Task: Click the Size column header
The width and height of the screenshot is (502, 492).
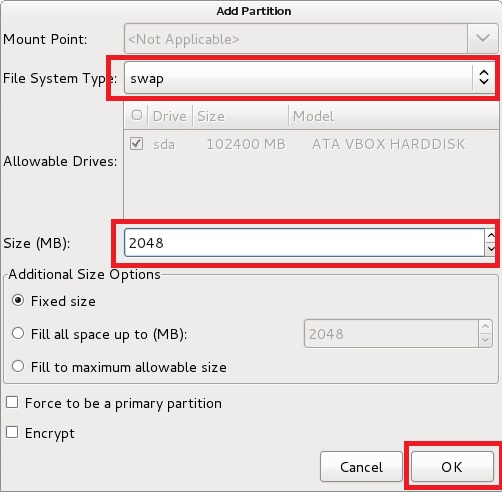Action: 240,116
